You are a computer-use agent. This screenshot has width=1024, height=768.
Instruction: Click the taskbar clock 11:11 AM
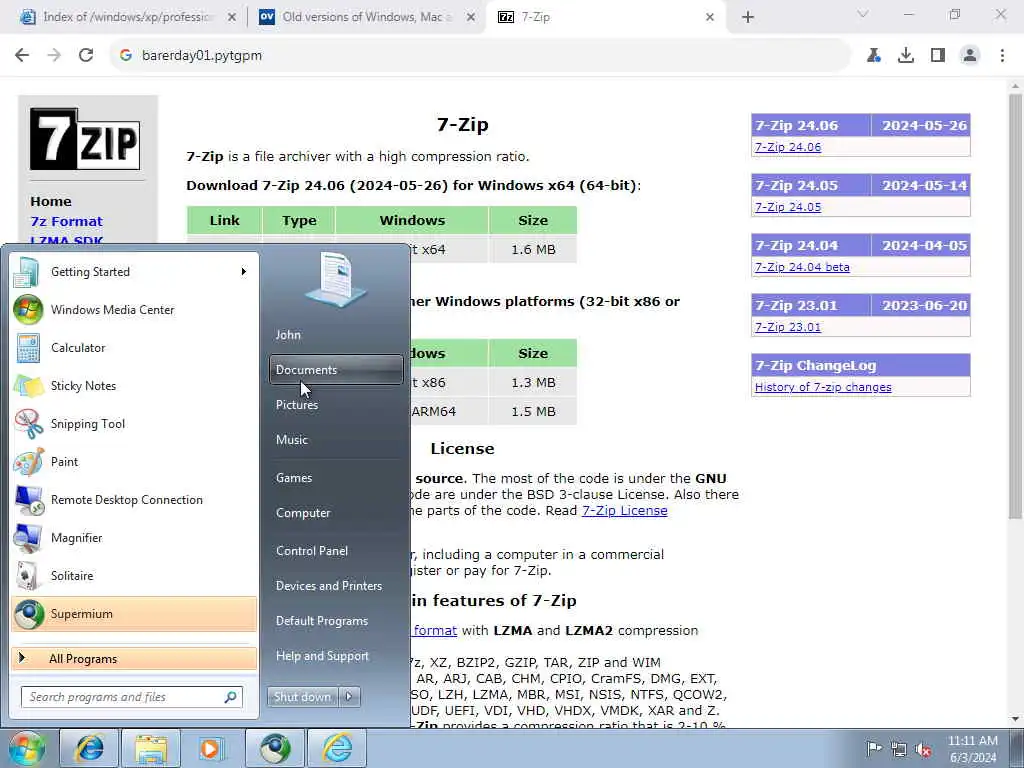(x=972, y=741)
